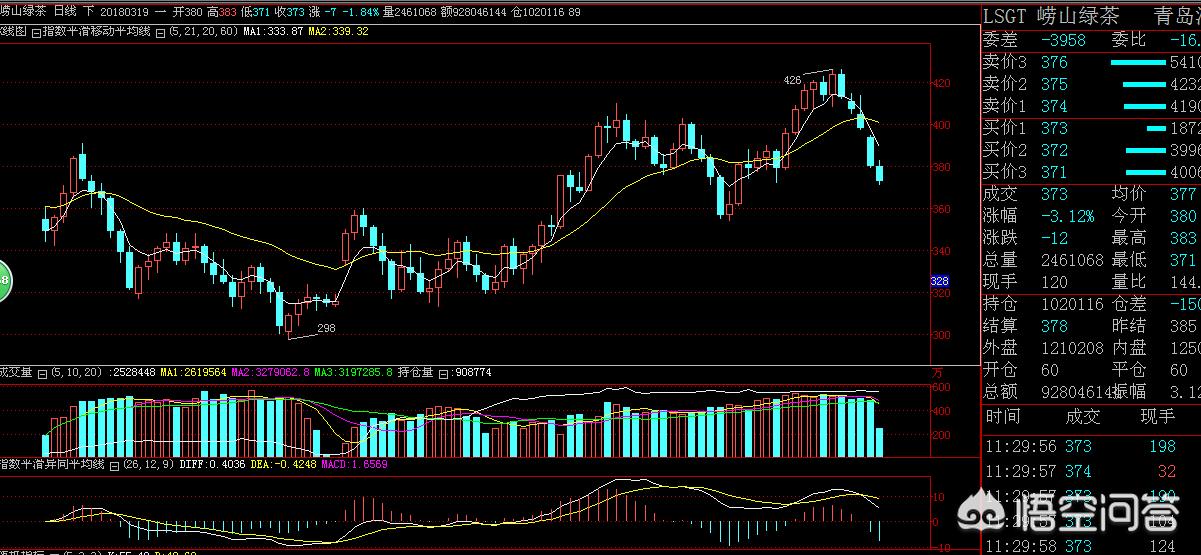Select the cyan volume bar beside 卖价3
Screen dimensions: 1201x555
pos(1138,62)
